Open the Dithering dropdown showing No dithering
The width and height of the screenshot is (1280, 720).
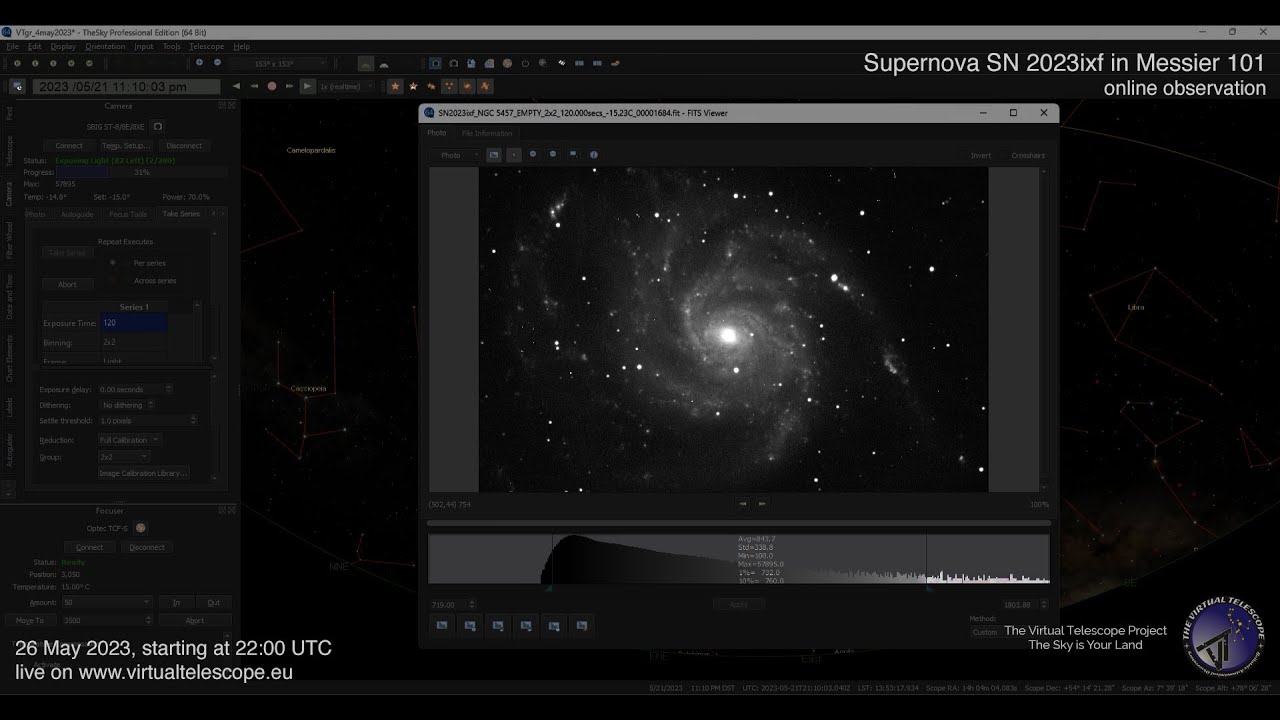tap(126, 405)
